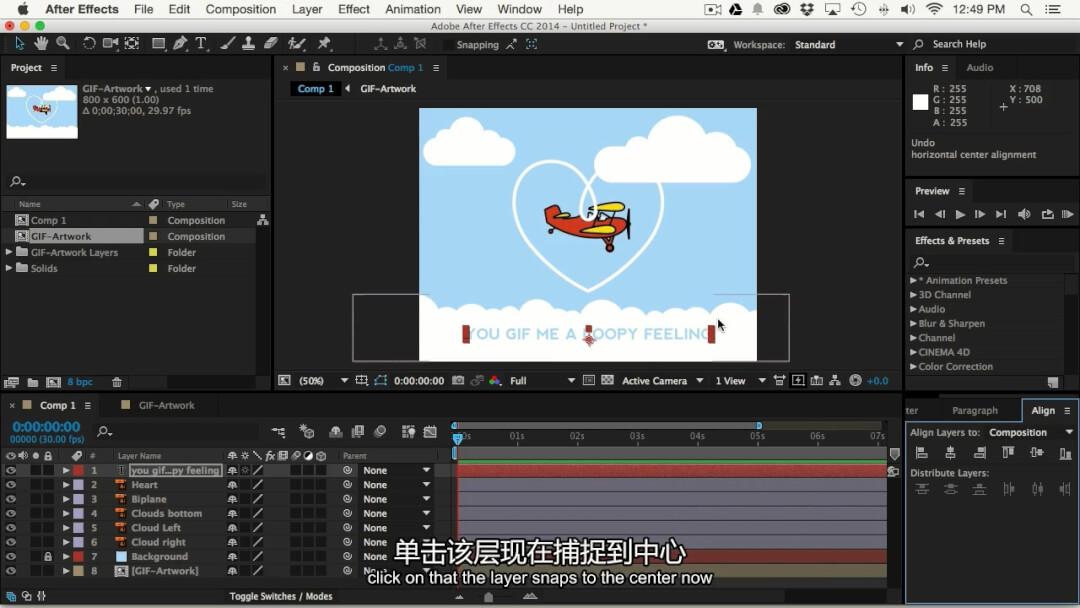1080x608 pixels.
Task: Select the Rectangle shape tool
Action: (x=158, y=43)
